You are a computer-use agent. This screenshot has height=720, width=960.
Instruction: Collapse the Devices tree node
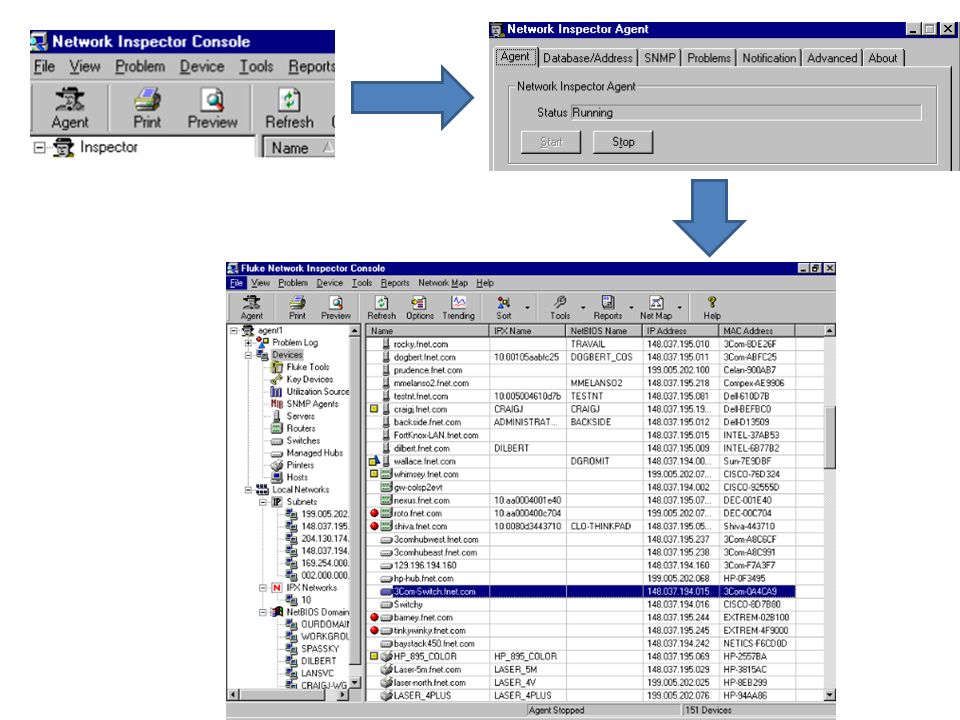(x=248, y=355)
